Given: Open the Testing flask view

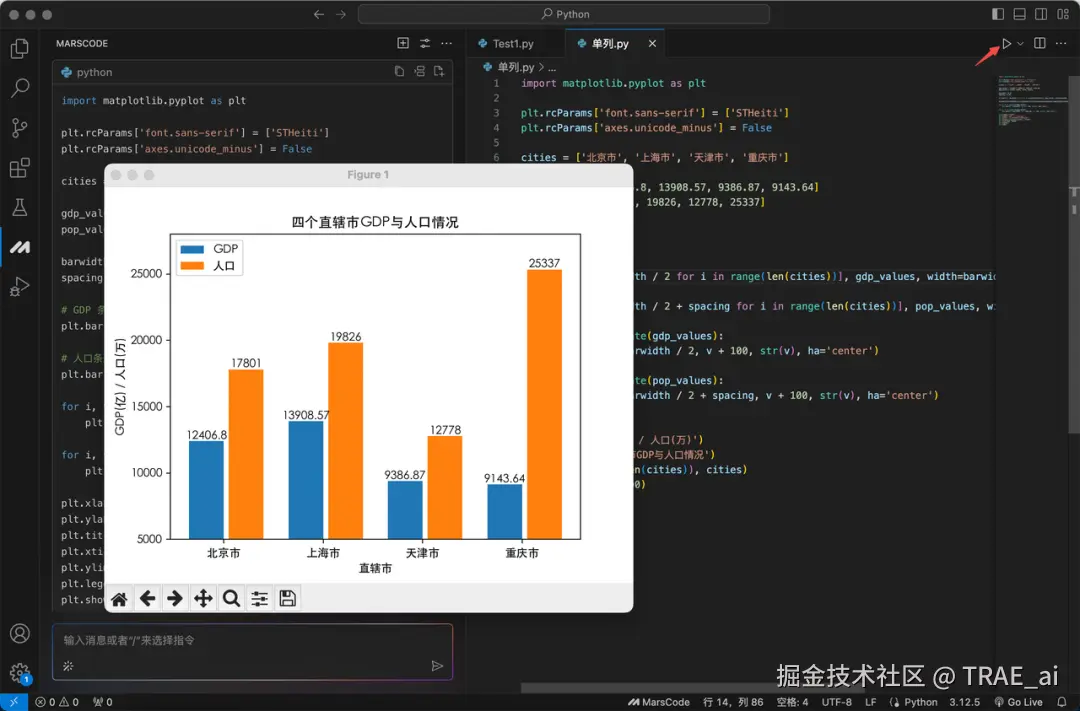Looking at the screenshot, I should point(20,207).
